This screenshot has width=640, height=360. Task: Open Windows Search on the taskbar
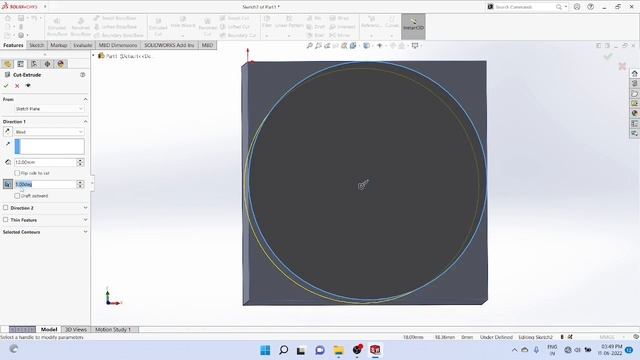click(x=283, y=350)
